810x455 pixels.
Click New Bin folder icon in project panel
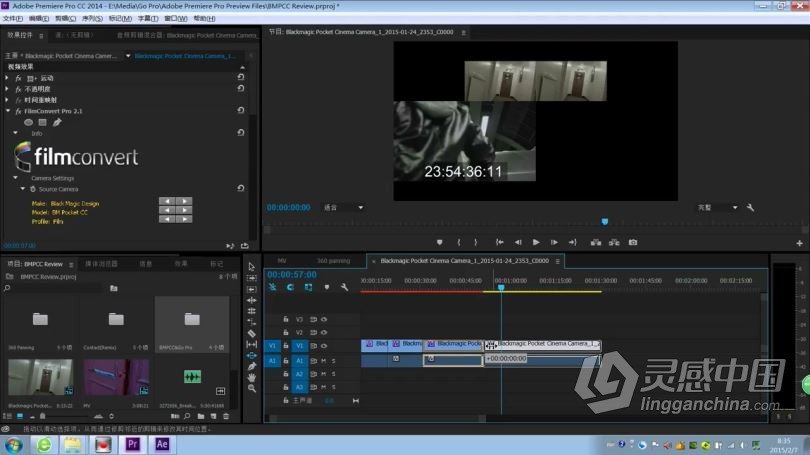coord(201,416)
